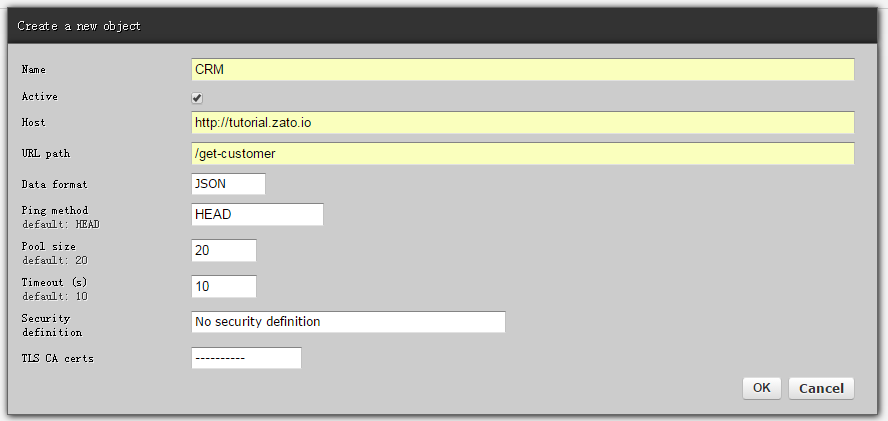This screenshot has width=888, height=421.
Task: Click the Name label
Action: pos(33,70)
